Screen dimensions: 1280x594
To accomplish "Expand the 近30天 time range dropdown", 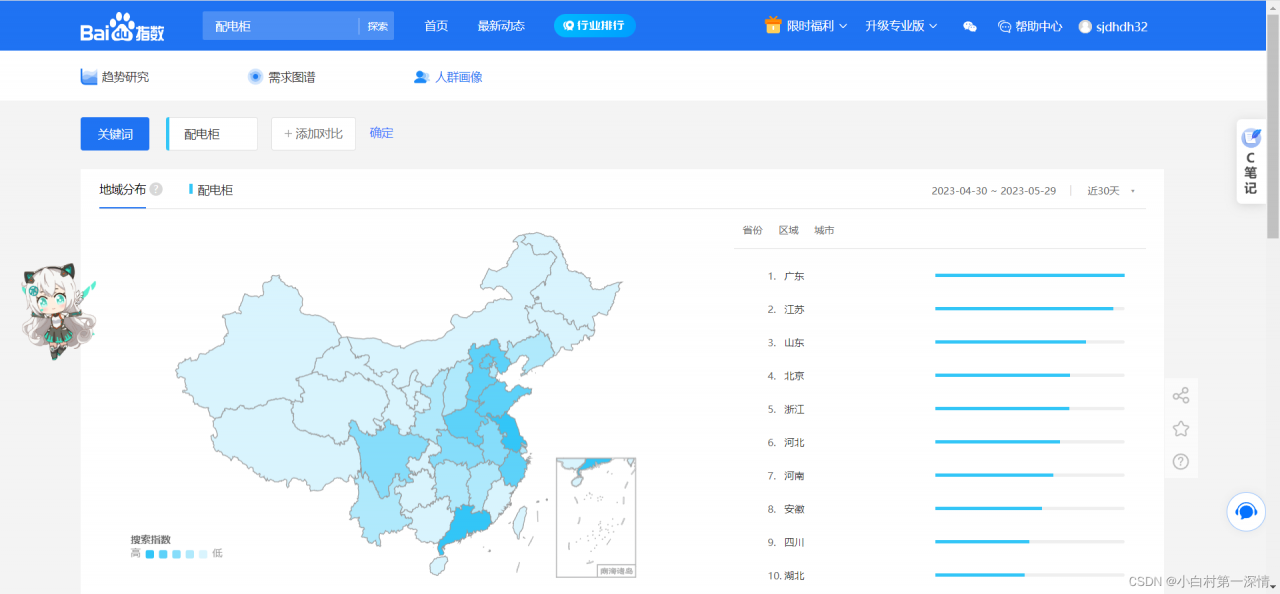I will 1106,190.
